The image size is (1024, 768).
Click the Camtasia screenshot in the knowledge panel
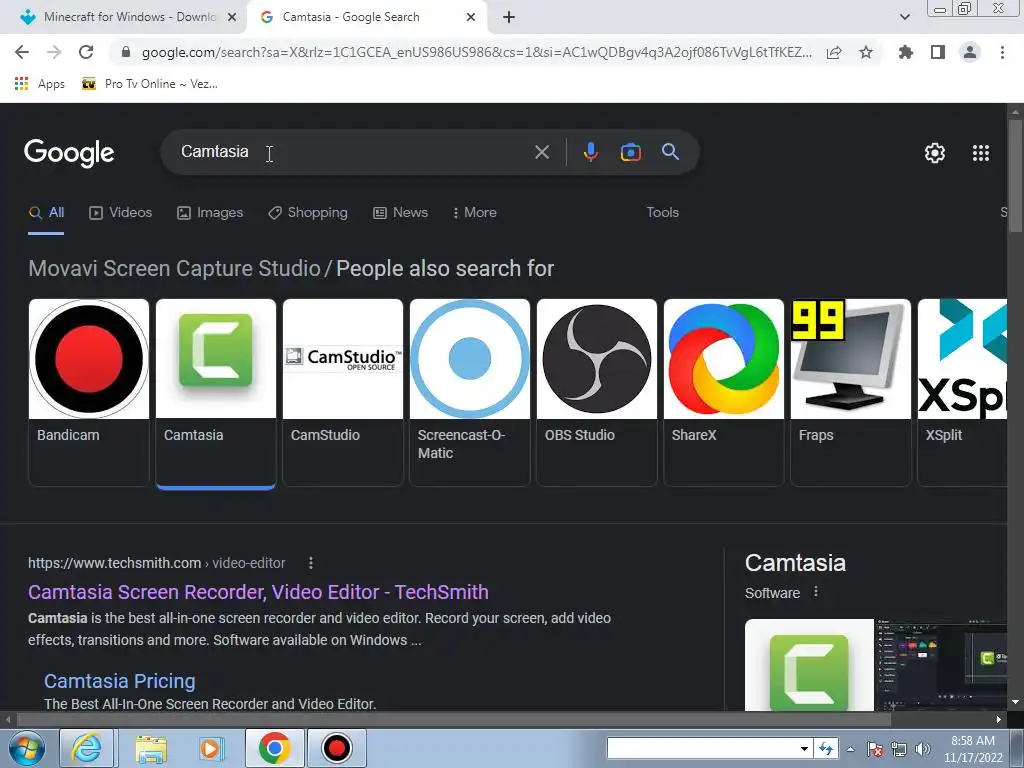click(941, 665)
